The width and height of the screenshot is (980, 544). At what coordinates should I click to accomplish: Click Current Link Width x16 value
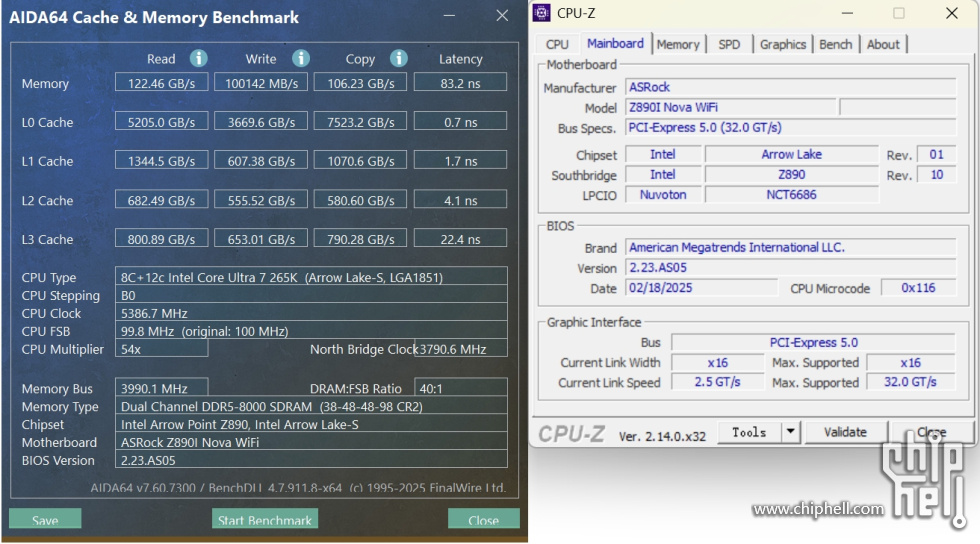point(718,362)
